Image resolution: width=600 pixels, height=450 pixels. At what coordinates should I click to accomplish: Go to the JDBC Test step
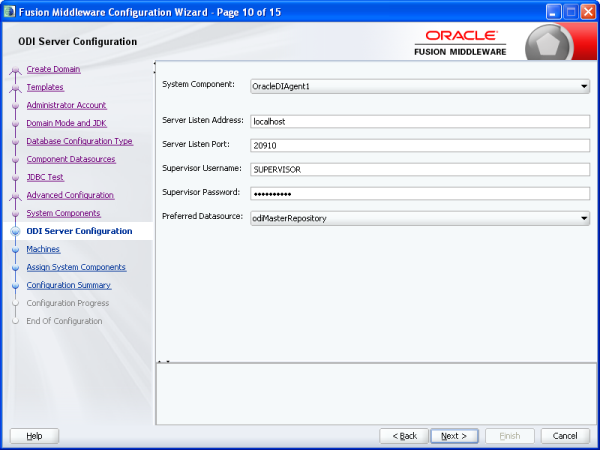click(45, 177)
